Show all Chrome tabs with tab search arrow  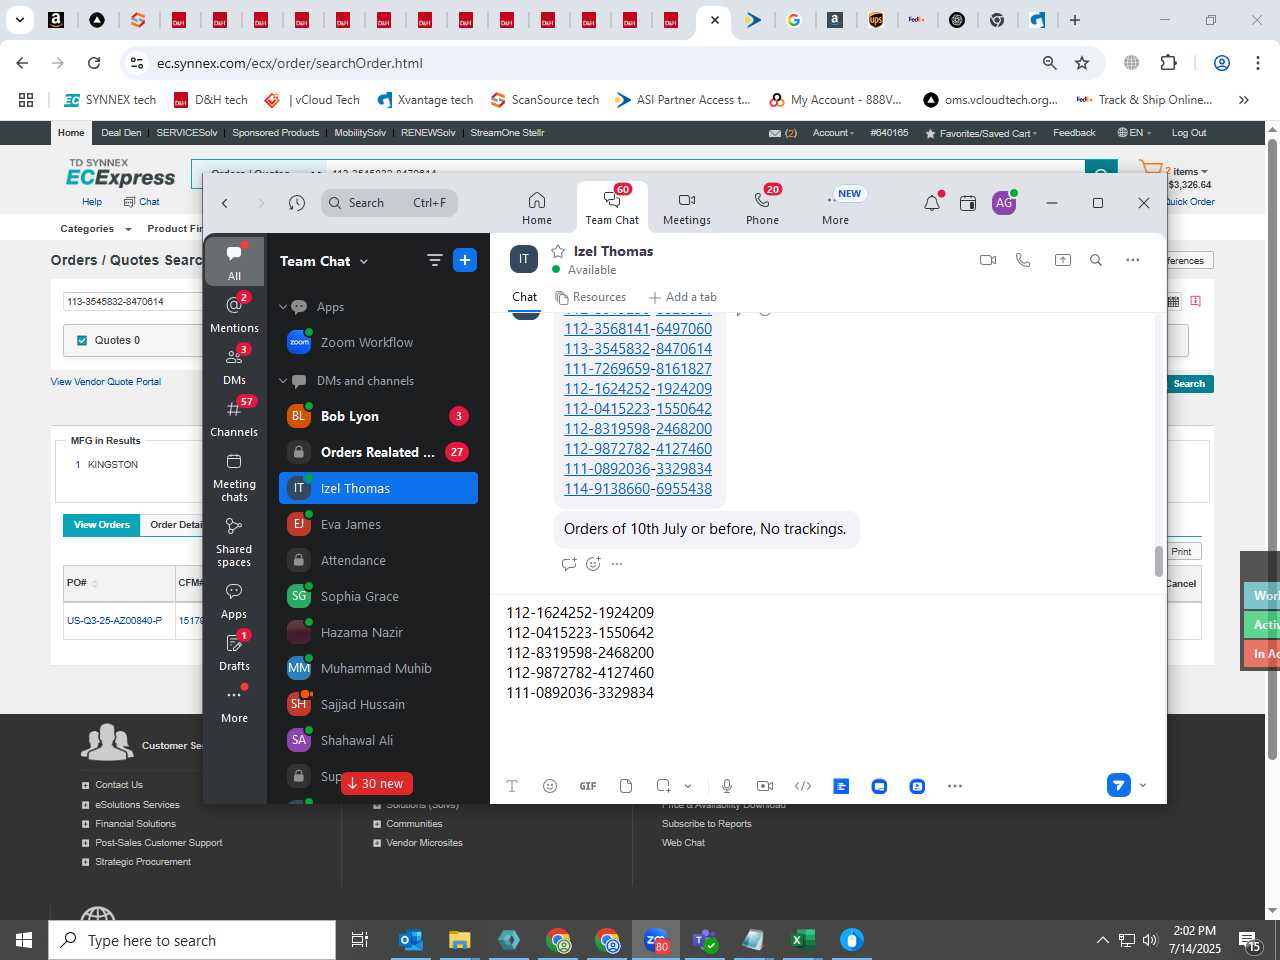(x=20, y=20)
